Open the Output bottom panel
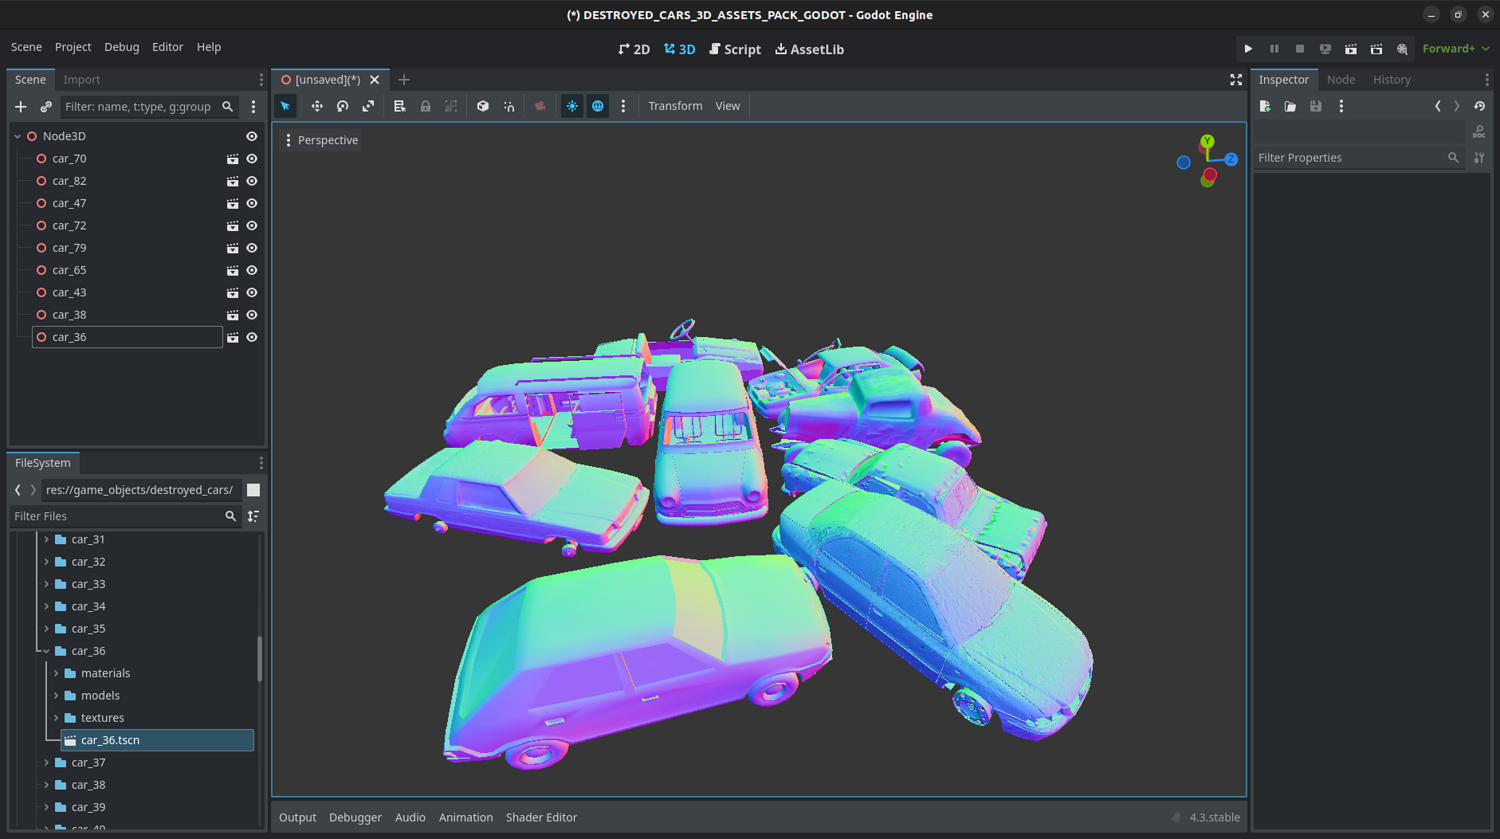The height and width of the screenshot is (839, 1500). point(297,817)
